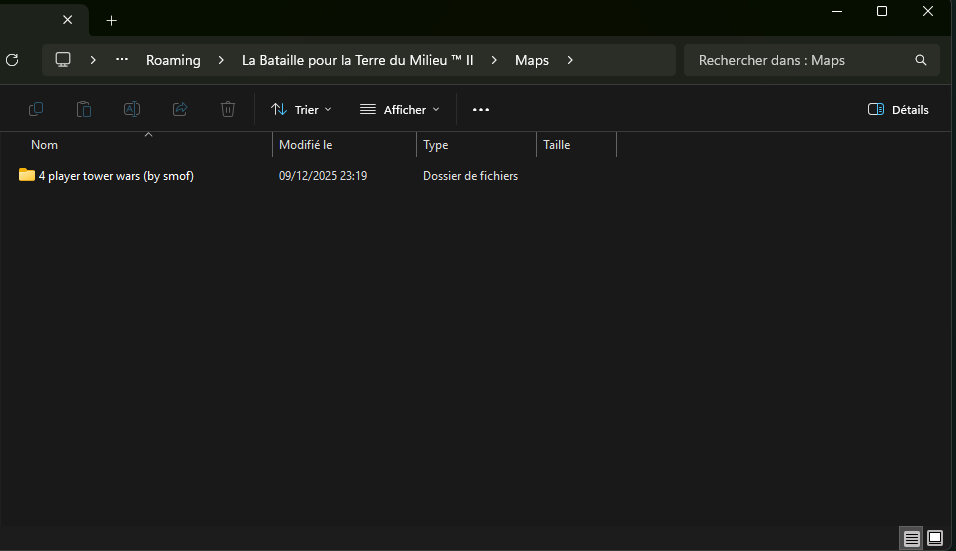Screen dimensions: 956x551
Task: Open a new tab with plus icon
Action: (x=111, y=20)
